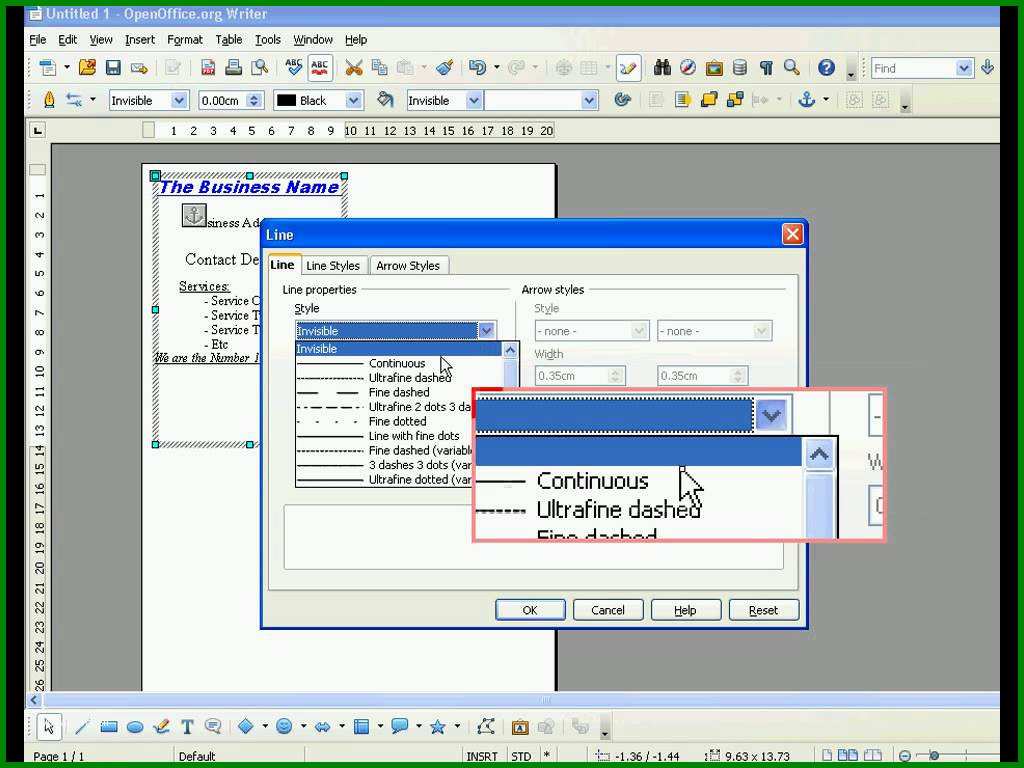Viewport: 1024px width, 768px height.
Task: Collapse the Style dropdown arrow in Line dialog
Action: [x=487, y=331]
